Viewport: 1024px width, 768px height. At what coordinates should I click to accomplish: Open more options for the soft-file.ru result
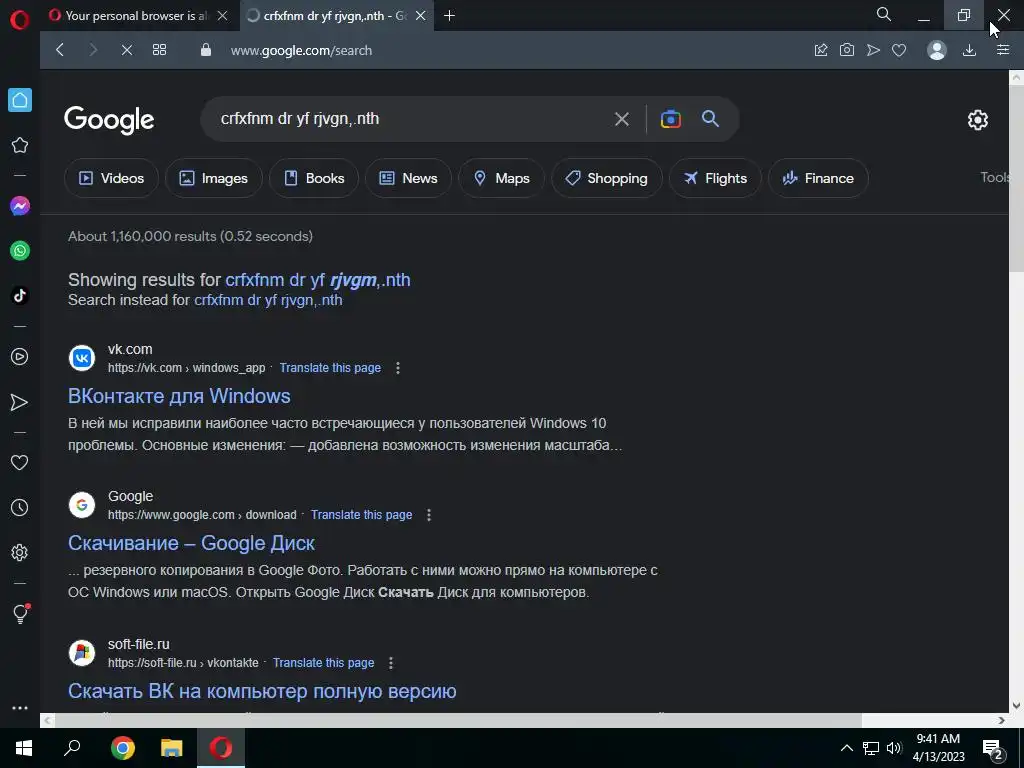point(391,662)
